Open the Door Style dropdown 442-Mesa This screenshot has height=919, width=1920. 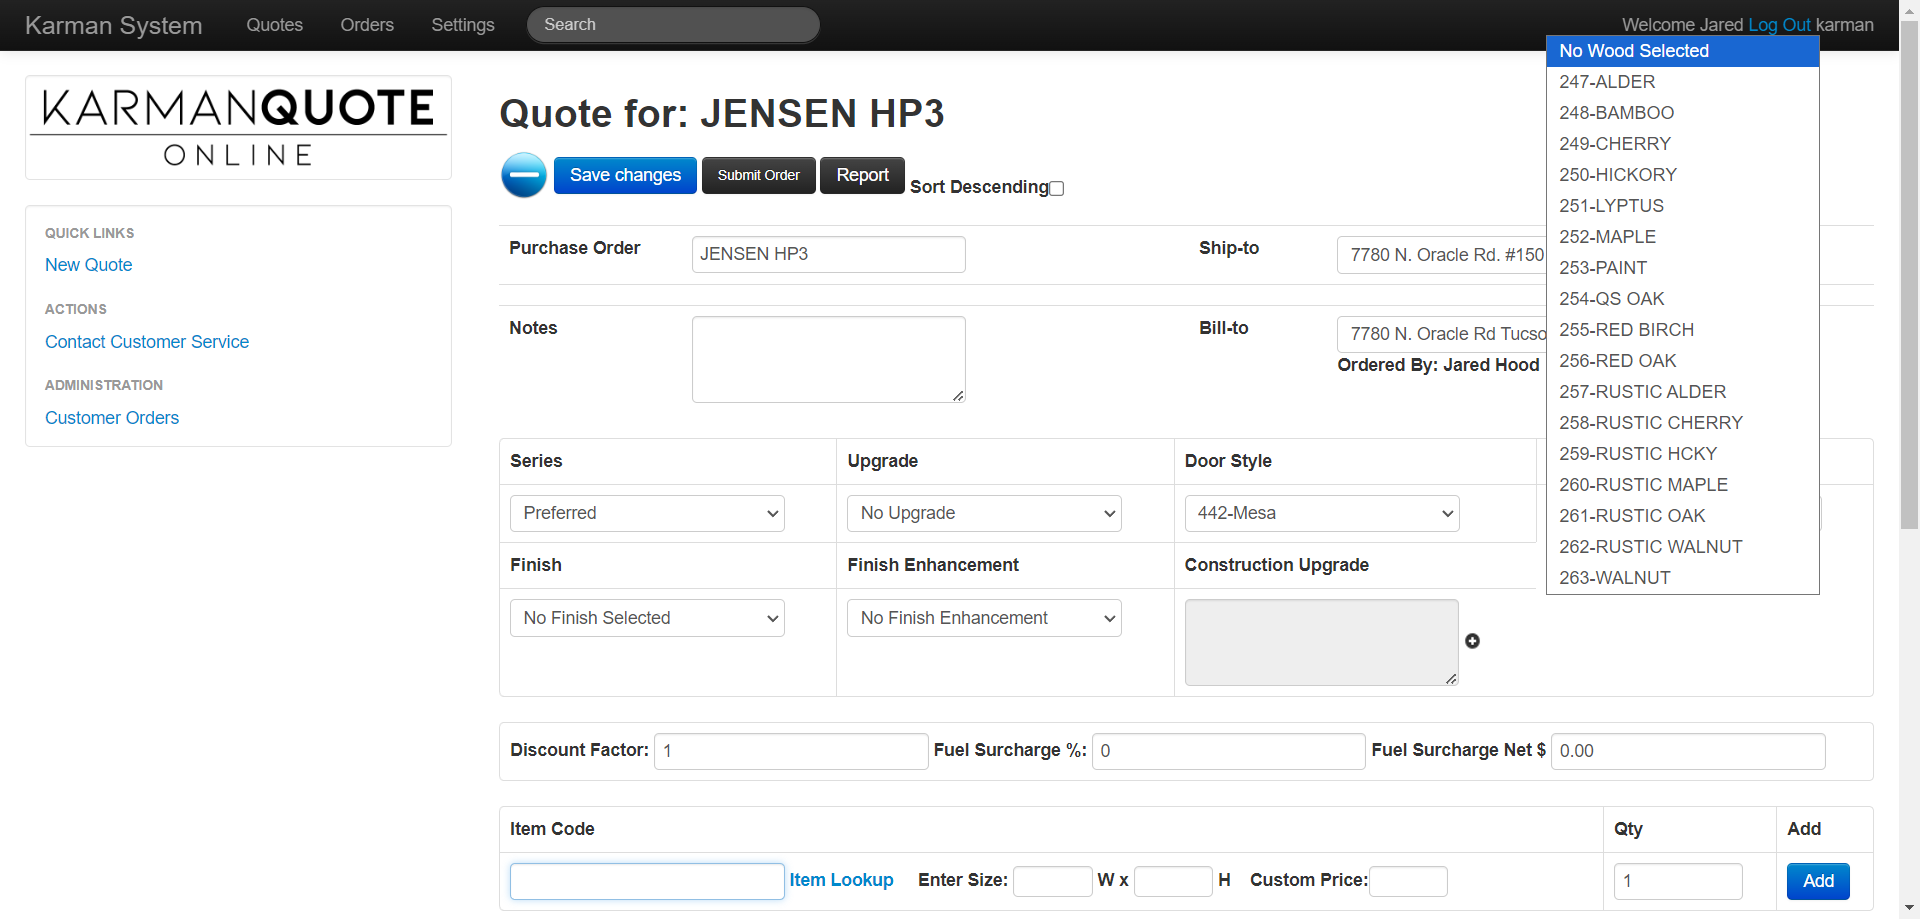point(1322,513)
